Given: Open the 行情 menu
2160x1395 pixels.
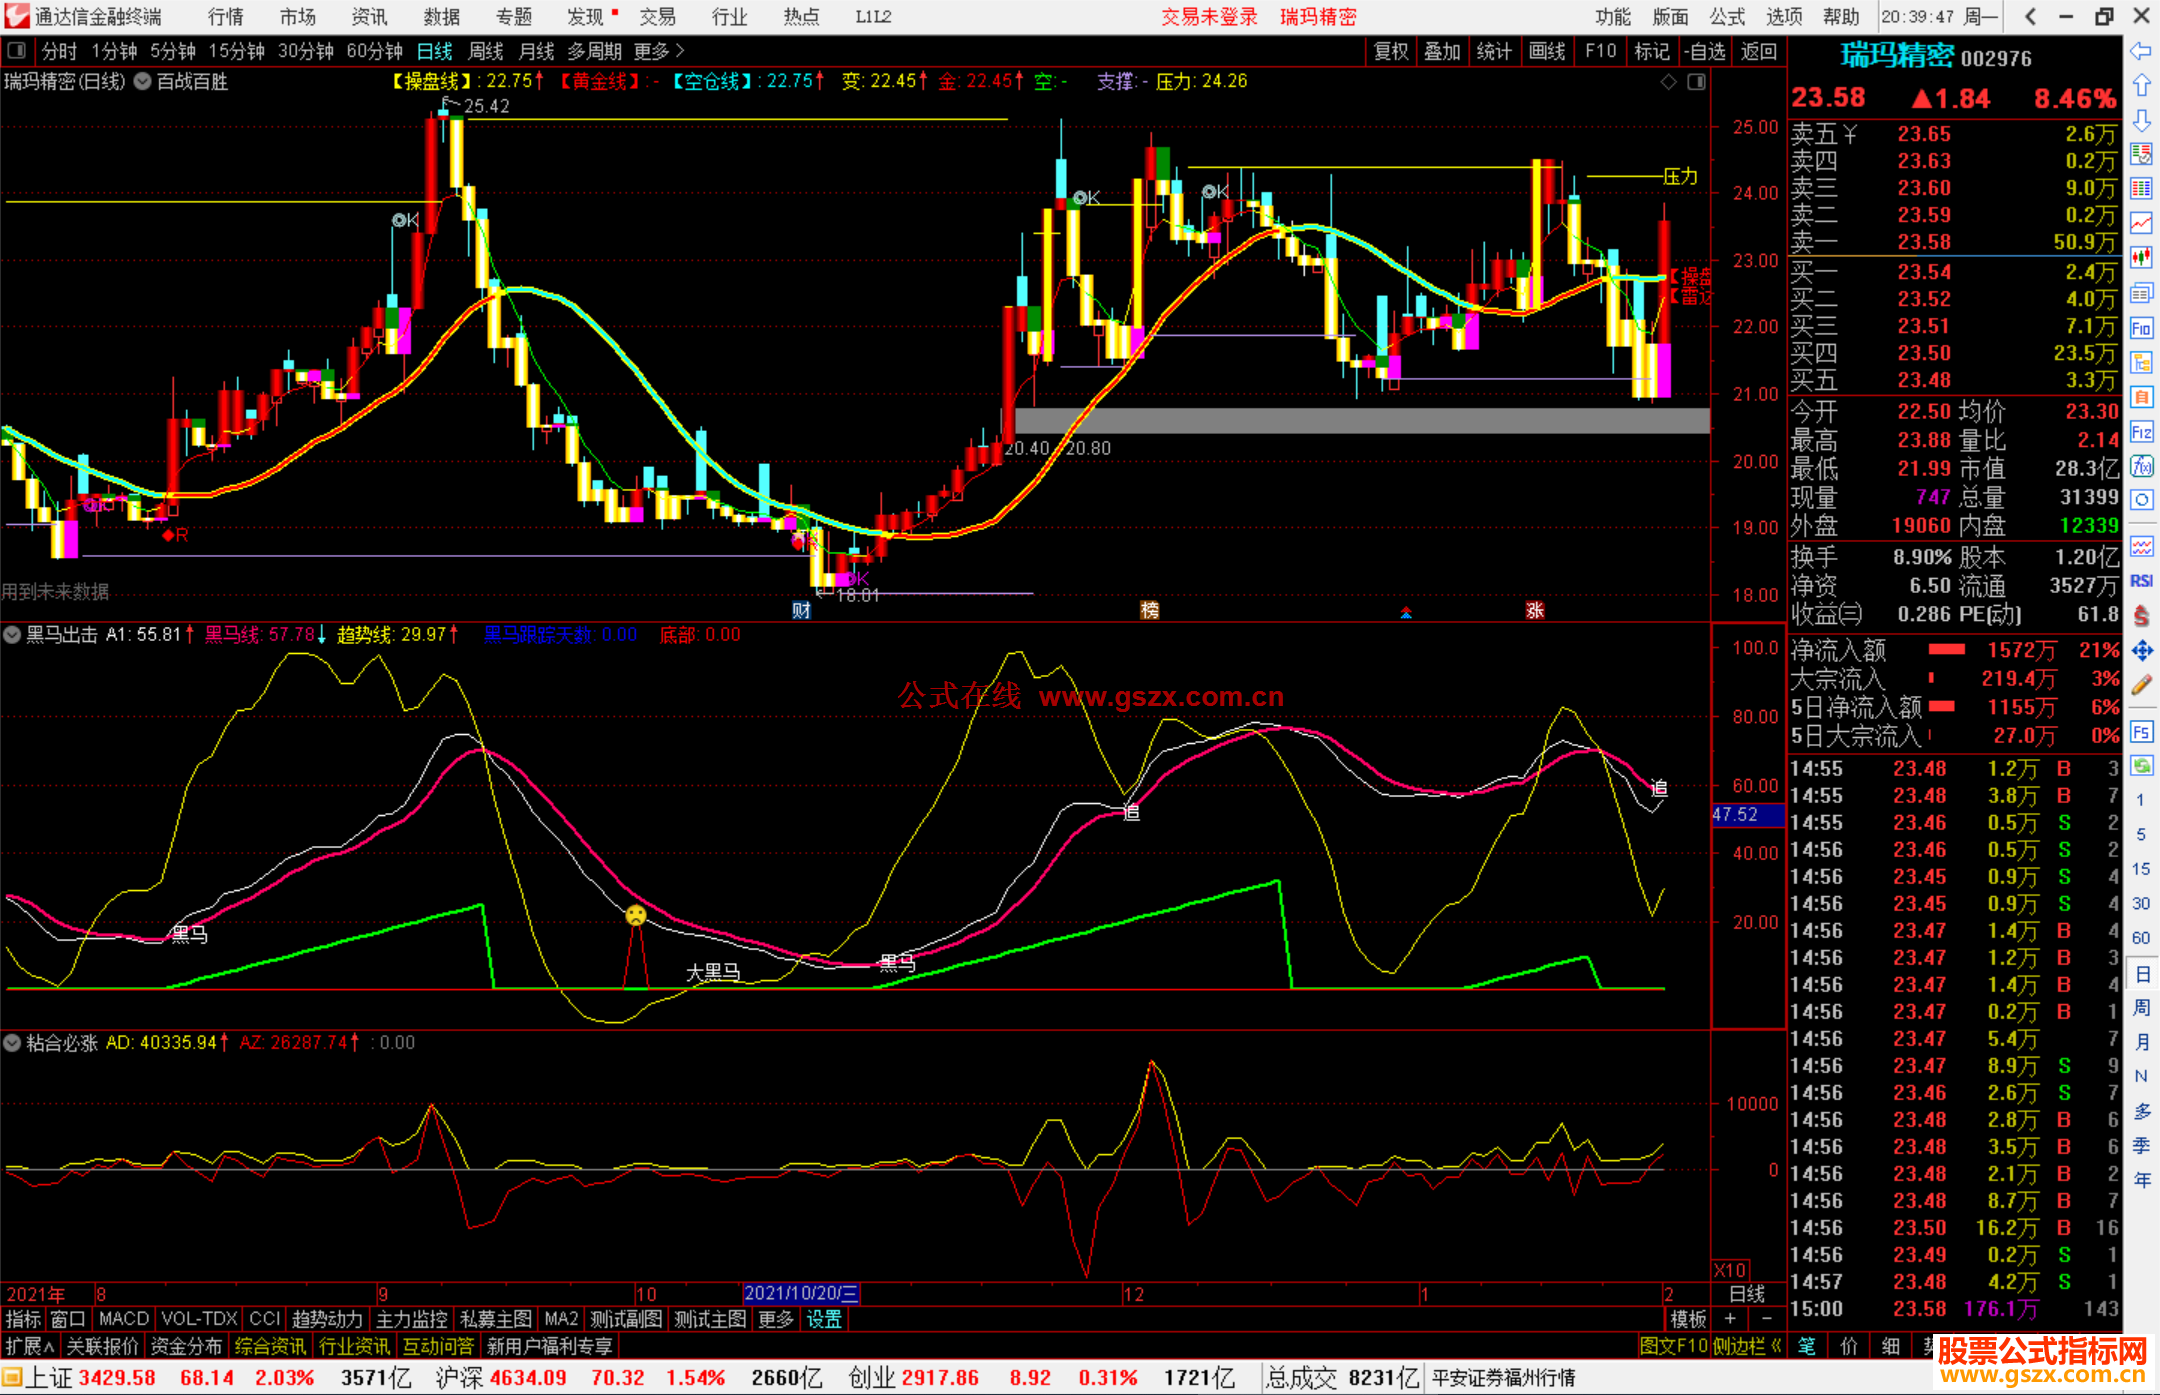Looking at the screenshot, I should pyautogui.click(x=226, y=17).
